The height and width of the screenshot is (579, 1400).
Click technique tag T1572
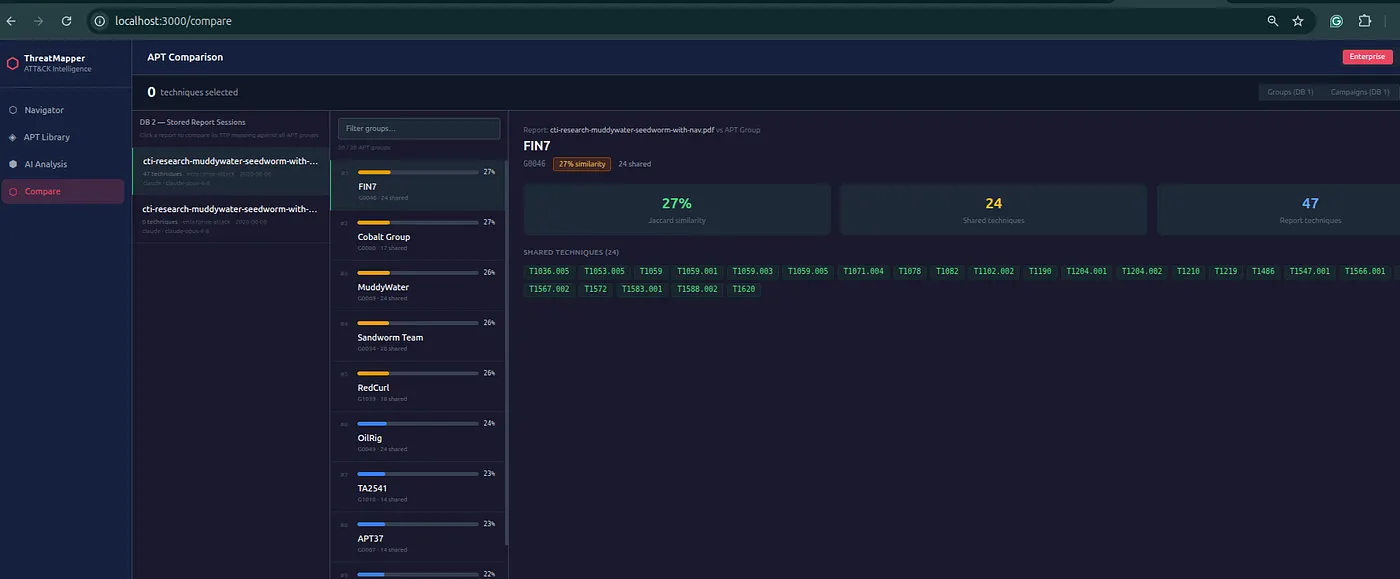(x=595, y=289)
